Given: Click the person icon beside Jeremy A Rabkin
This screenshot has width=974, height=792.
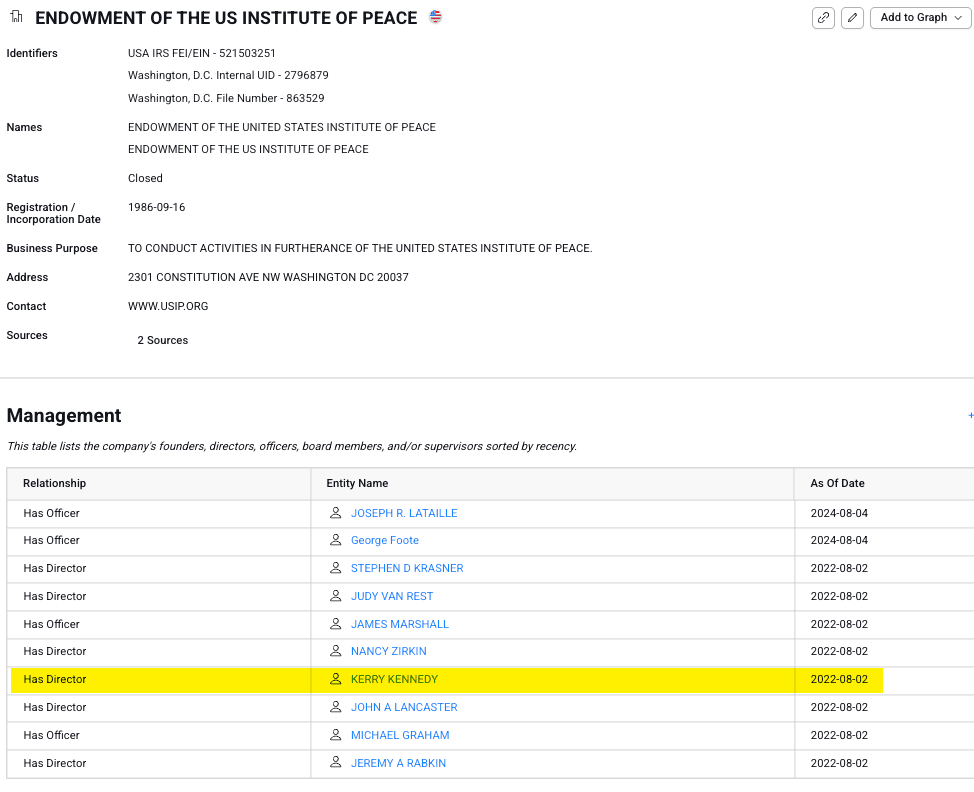Looking at the screenshot, I should (336, 763).
